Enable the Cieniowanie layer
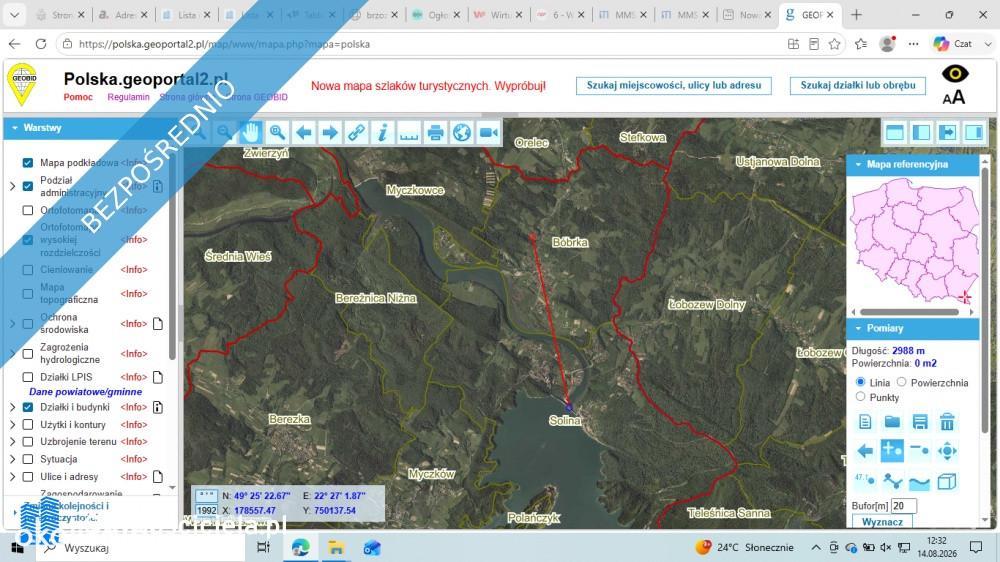 click(27, 270)
